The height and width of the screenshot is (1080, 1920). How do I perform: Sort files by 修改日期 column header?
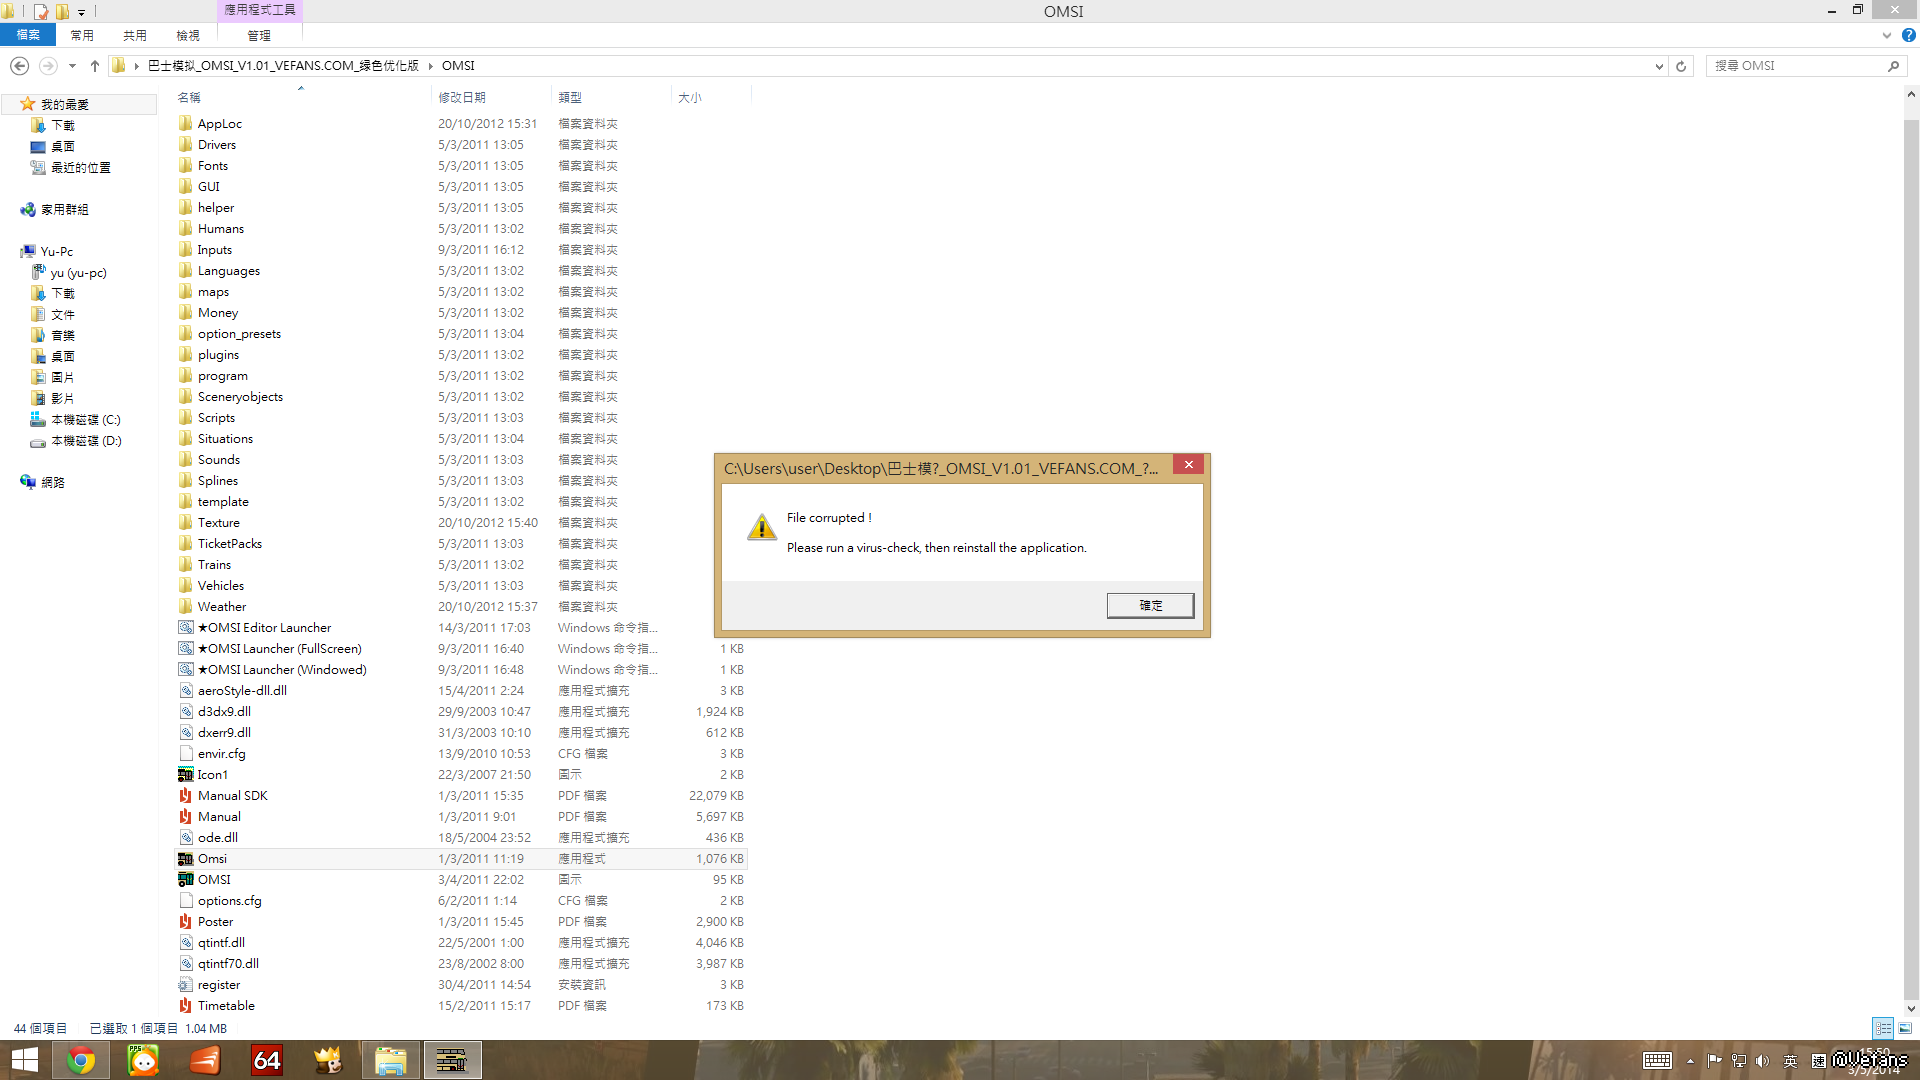tap(462, 97)
